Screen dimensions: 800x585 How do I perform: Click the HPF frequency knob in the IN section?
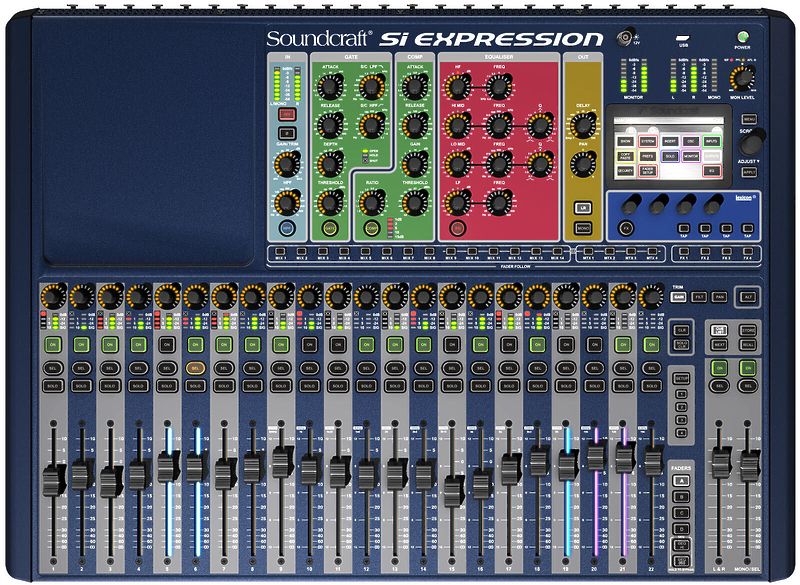(x=287, y=202)
